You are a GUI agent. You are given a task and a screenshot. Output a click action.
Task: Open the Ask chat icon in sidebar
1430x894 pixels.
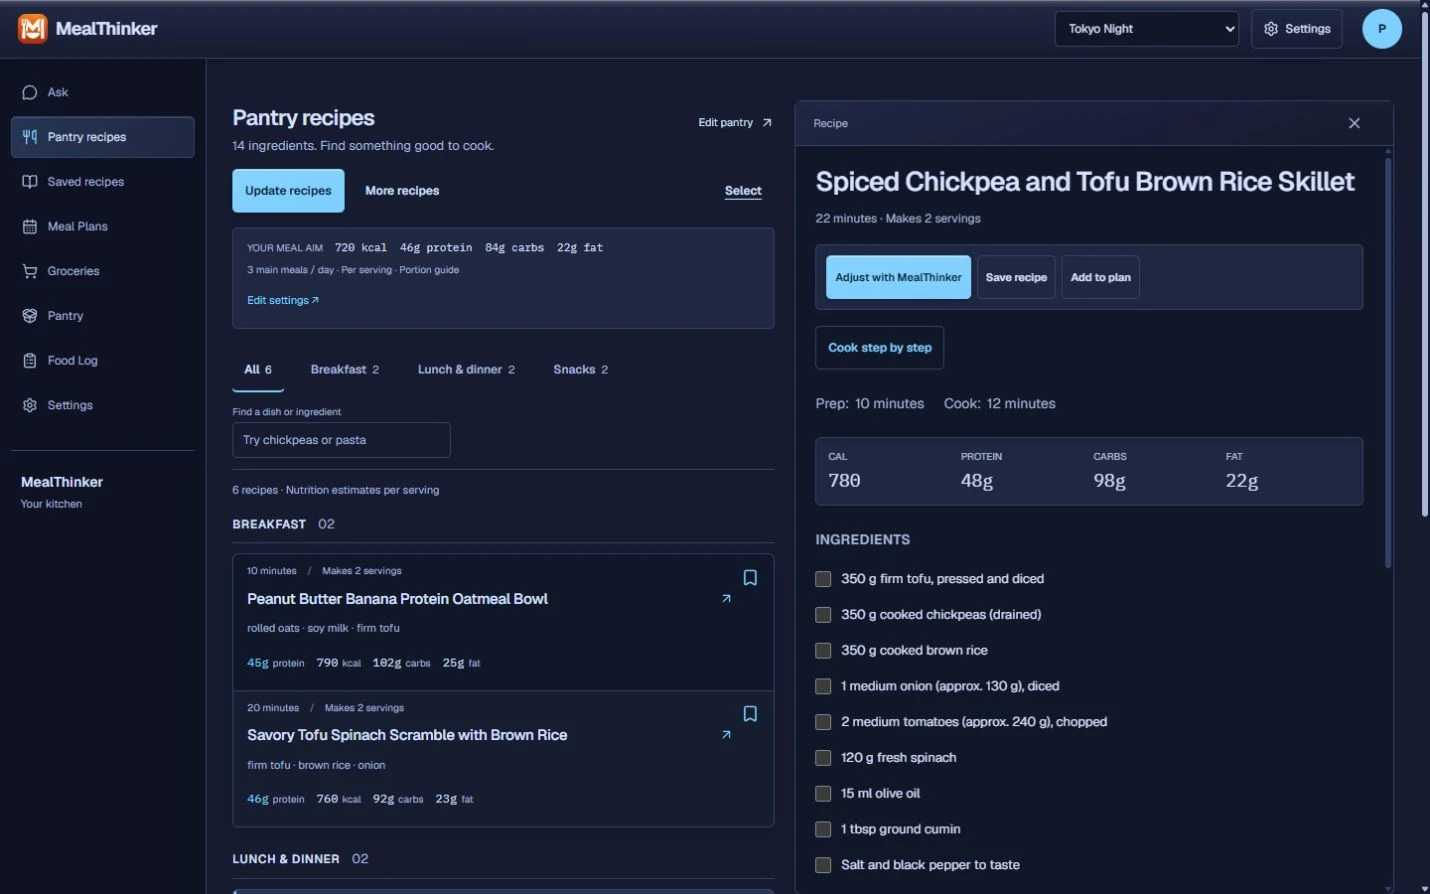click(x=30, y=92)
